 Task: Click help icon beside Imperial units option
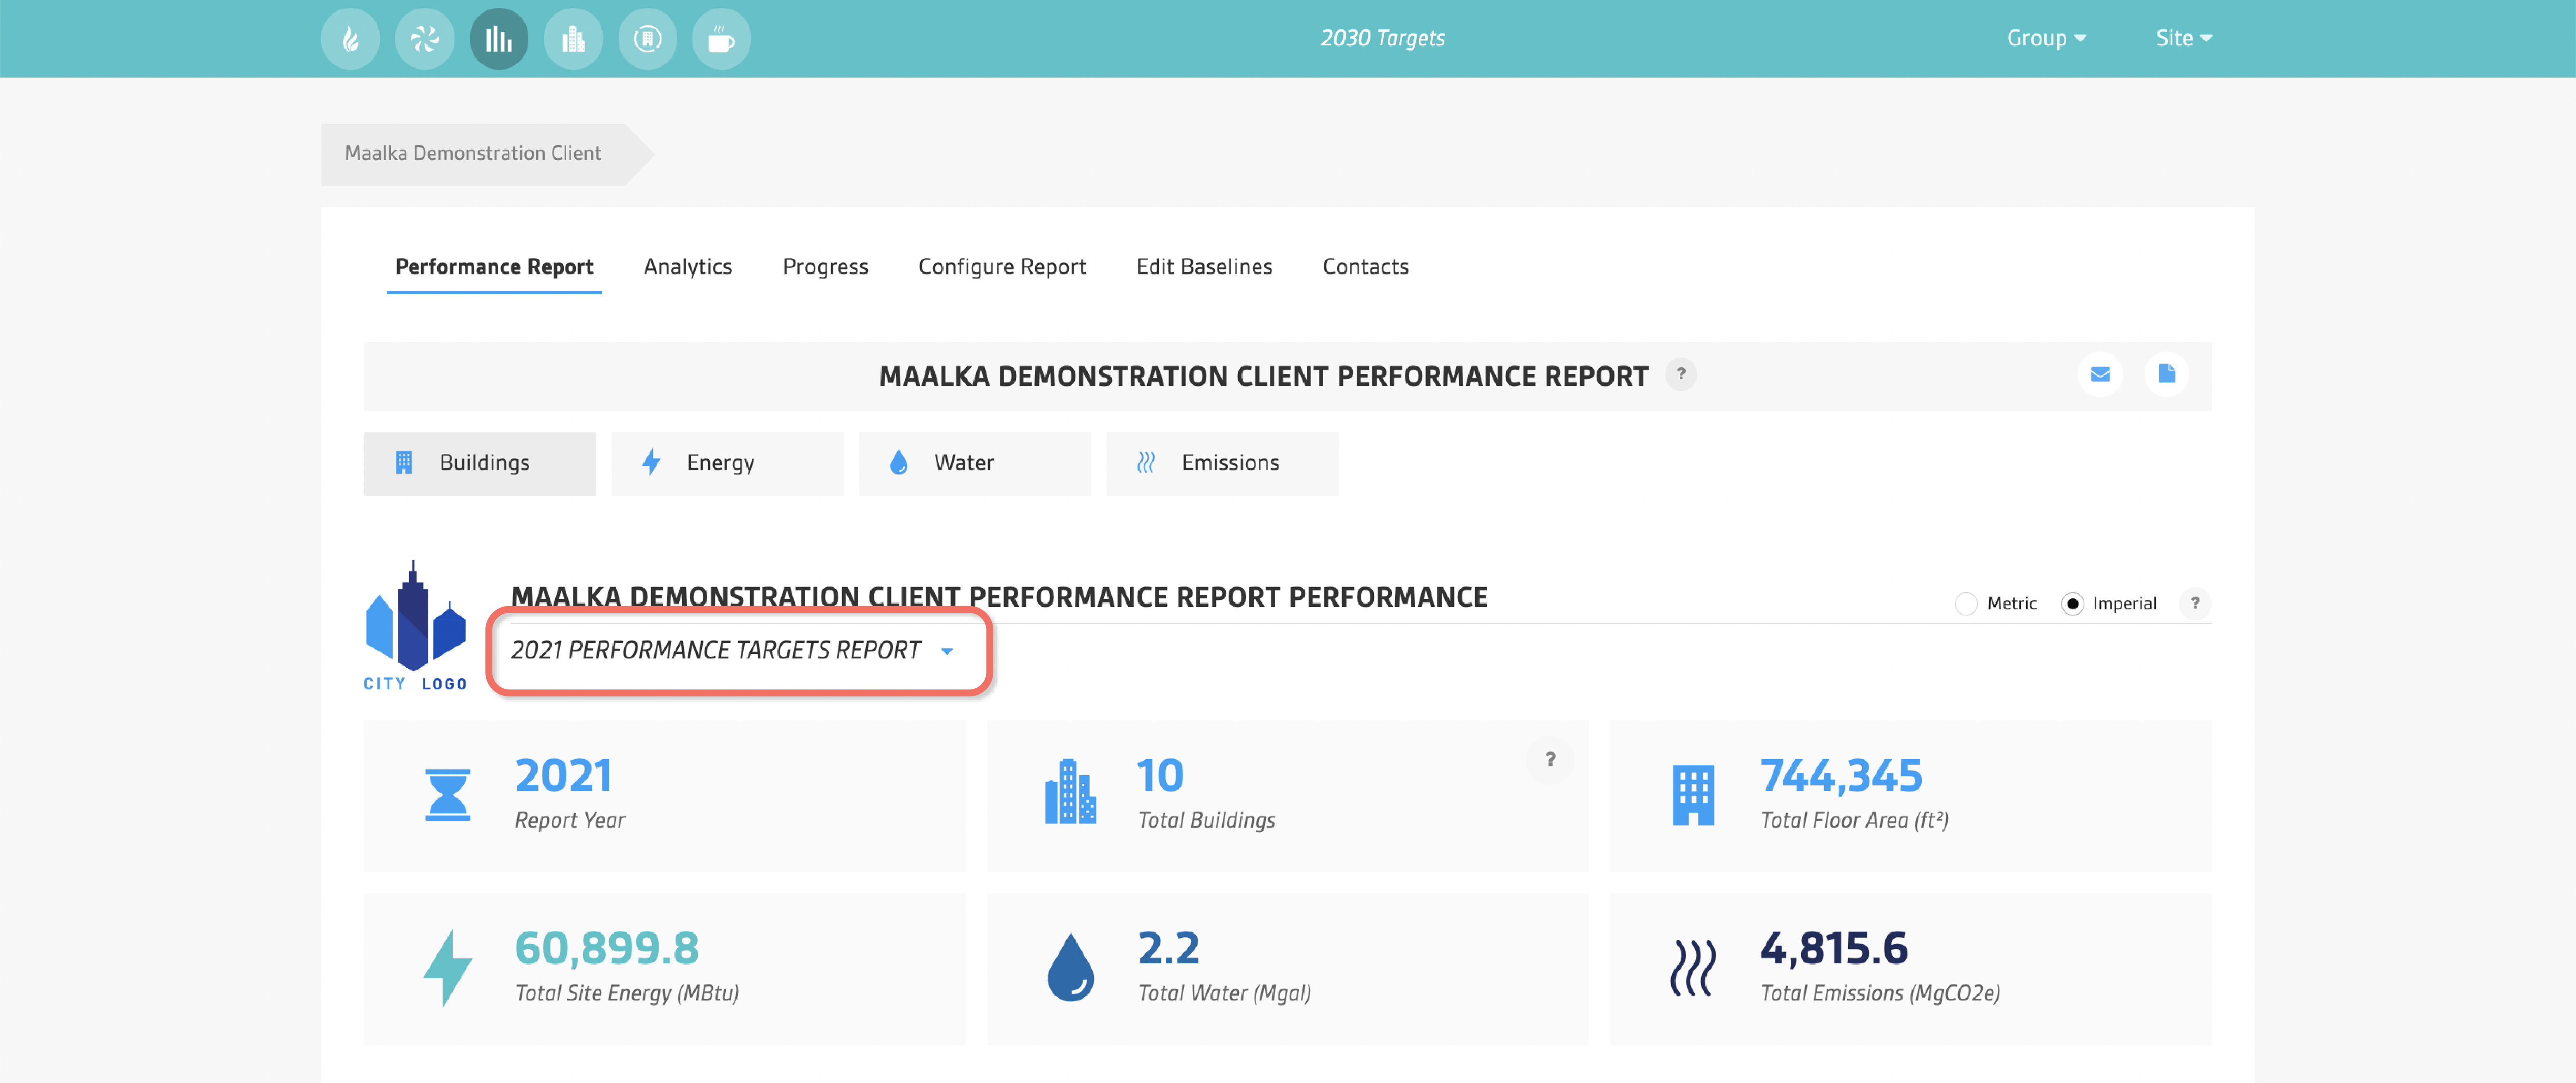[x=2195, y=603]
